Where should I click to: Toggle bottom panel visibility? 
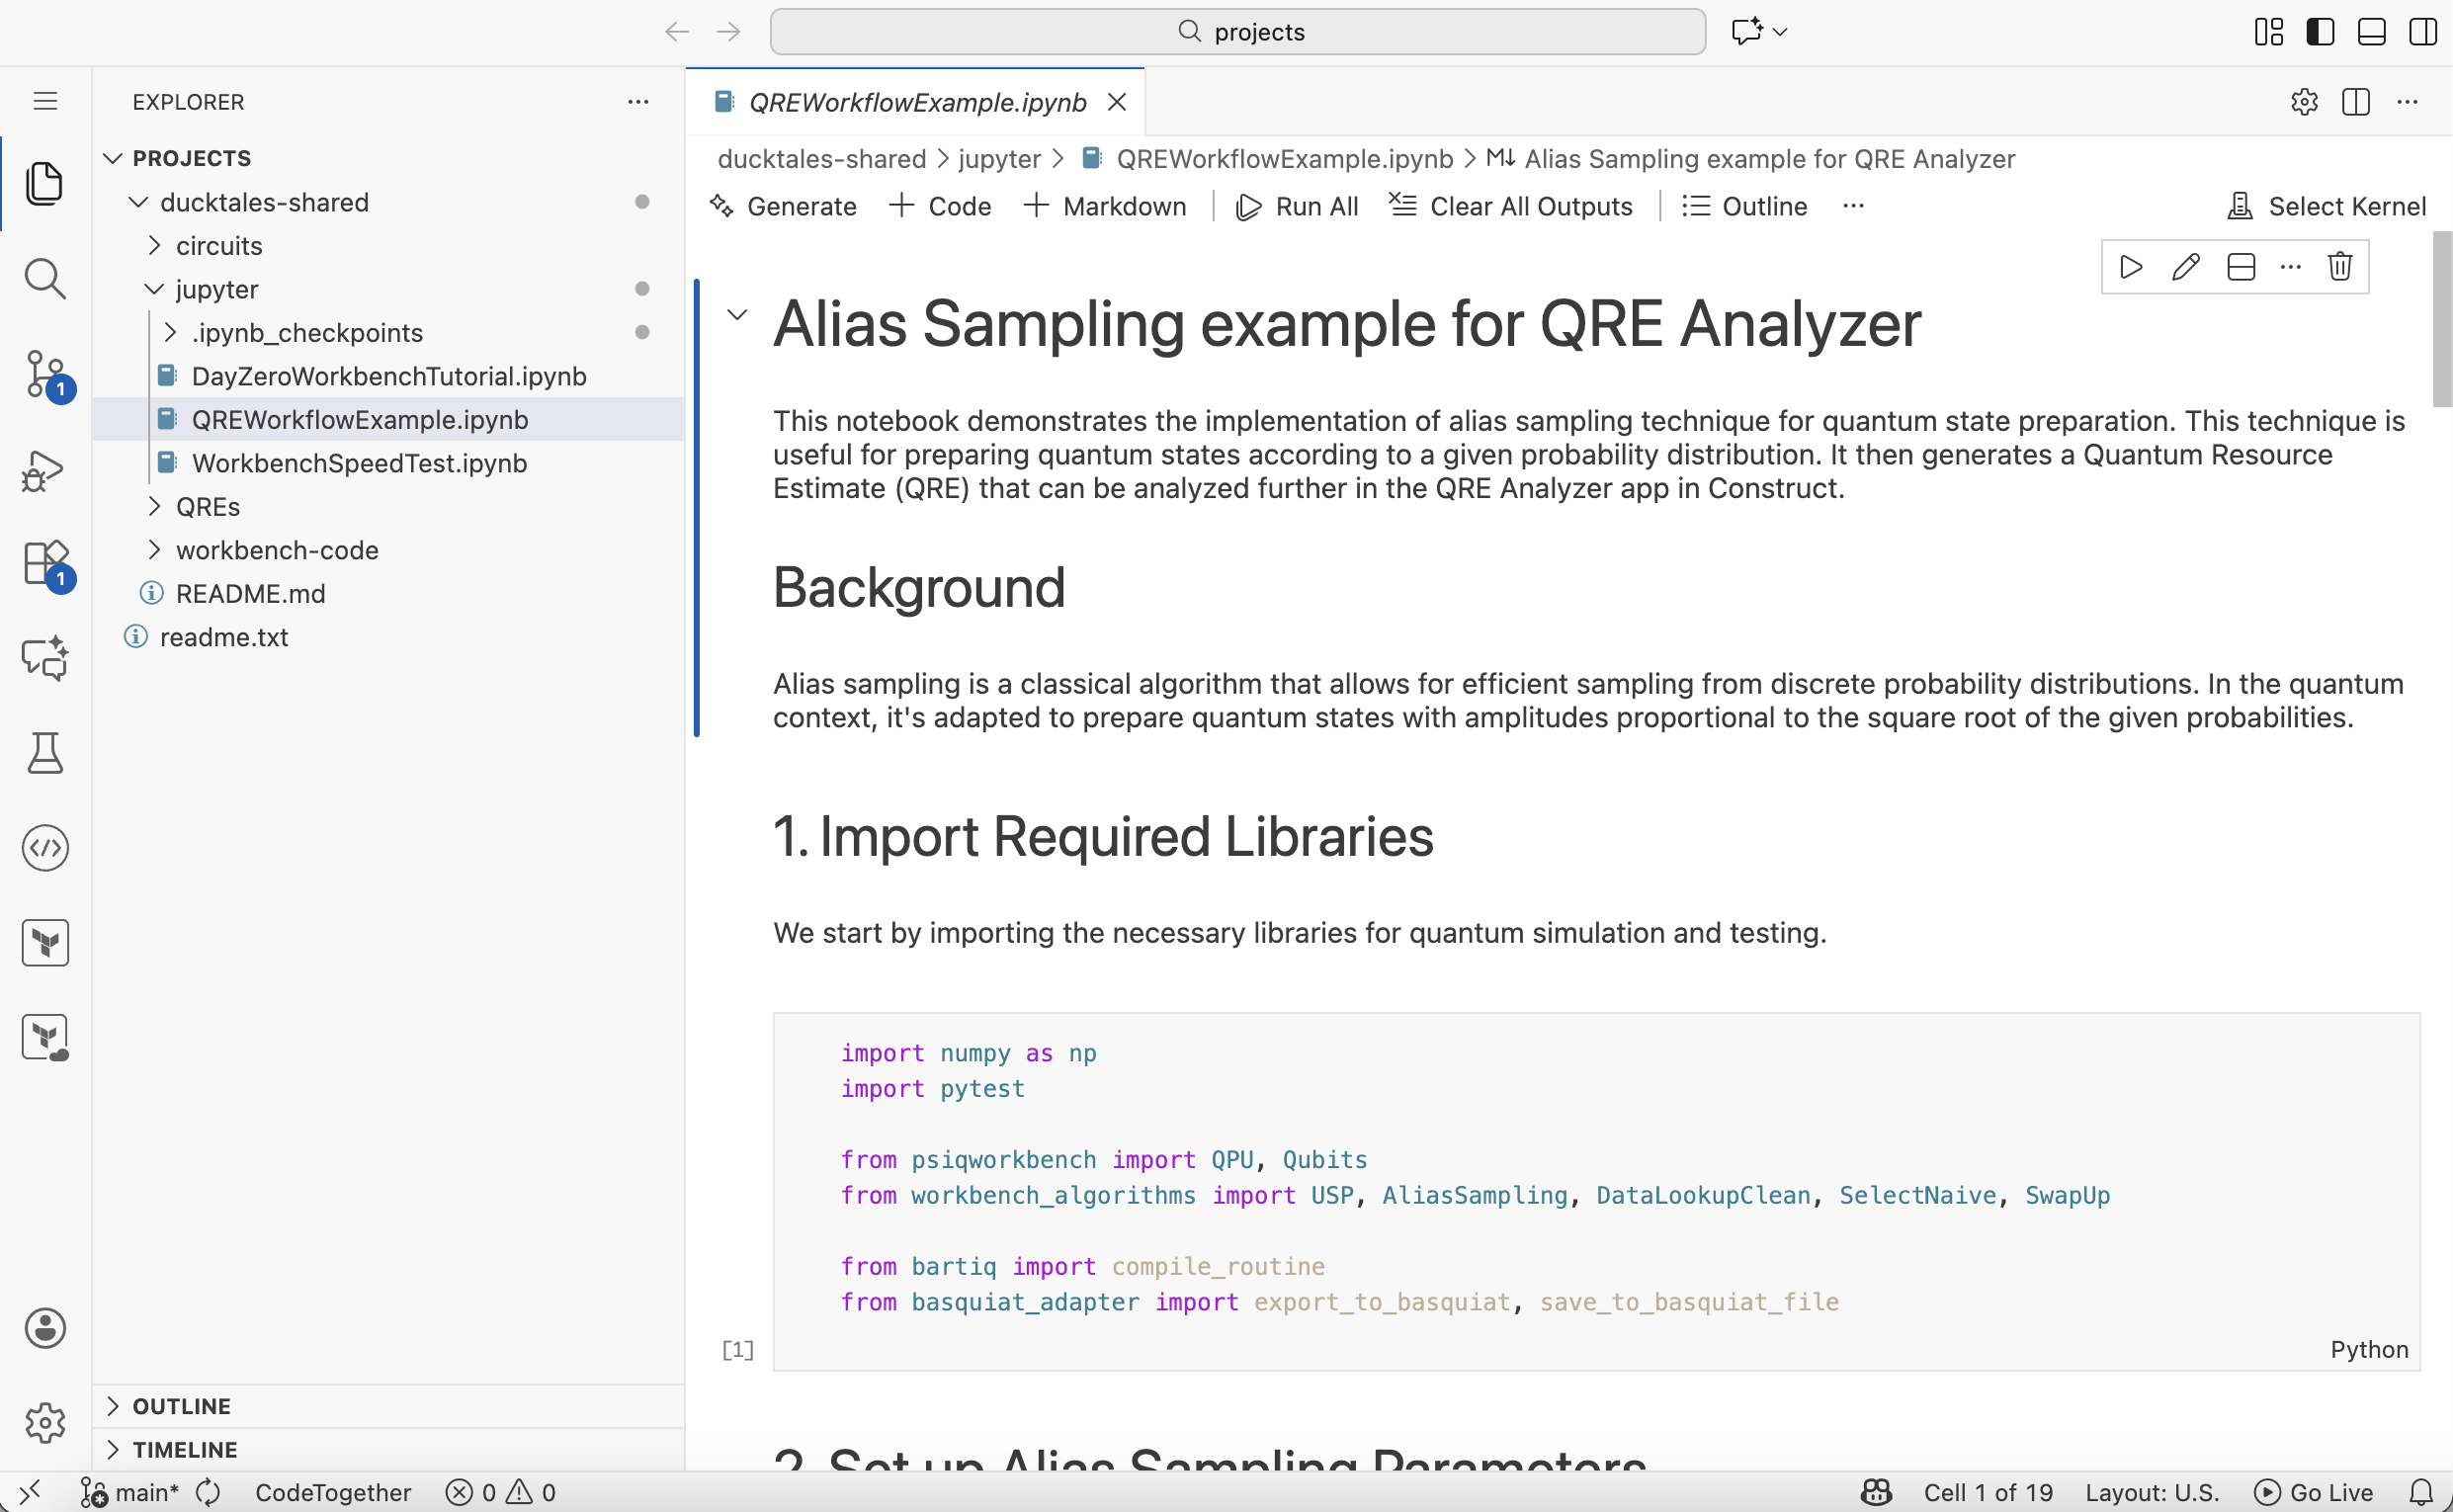tap(2372, 32)
